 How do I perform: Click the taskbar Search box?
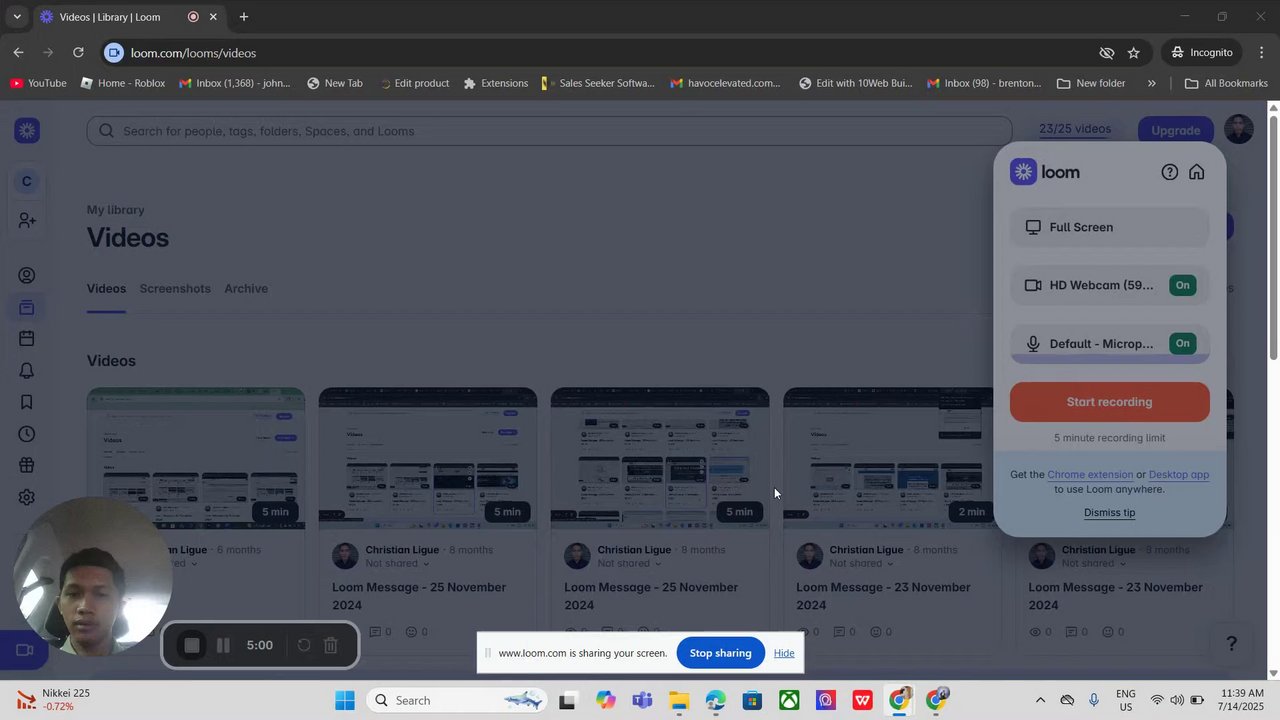click(458, 700)
